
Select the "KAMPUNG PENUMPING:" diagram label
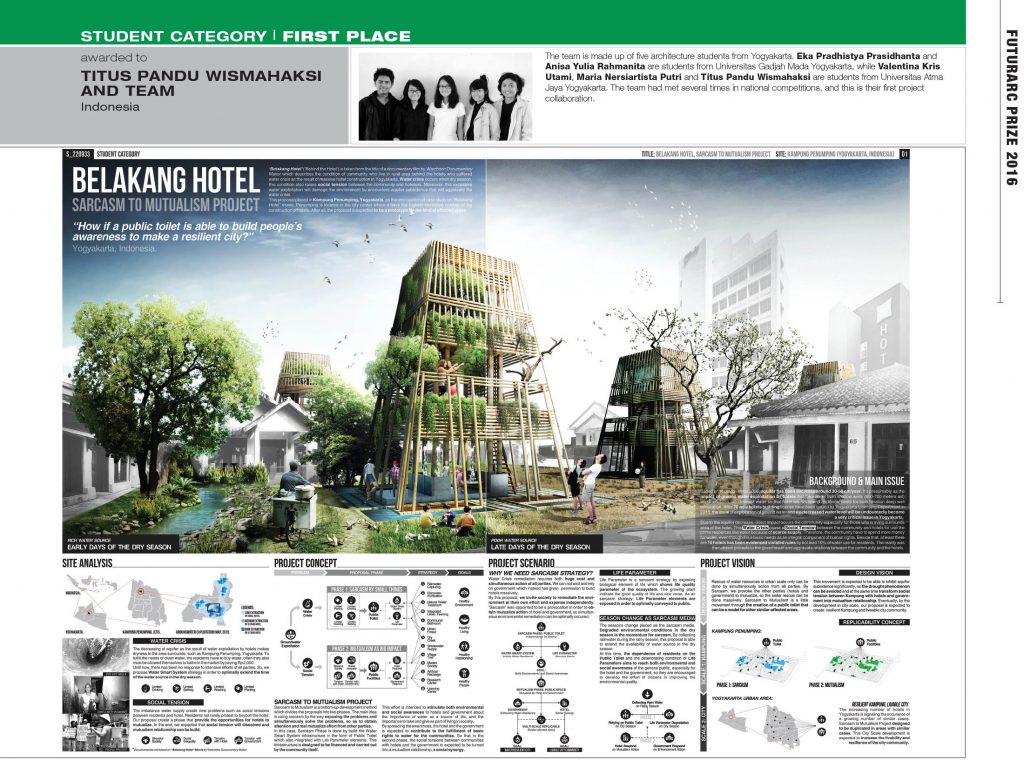click(736, 631)
